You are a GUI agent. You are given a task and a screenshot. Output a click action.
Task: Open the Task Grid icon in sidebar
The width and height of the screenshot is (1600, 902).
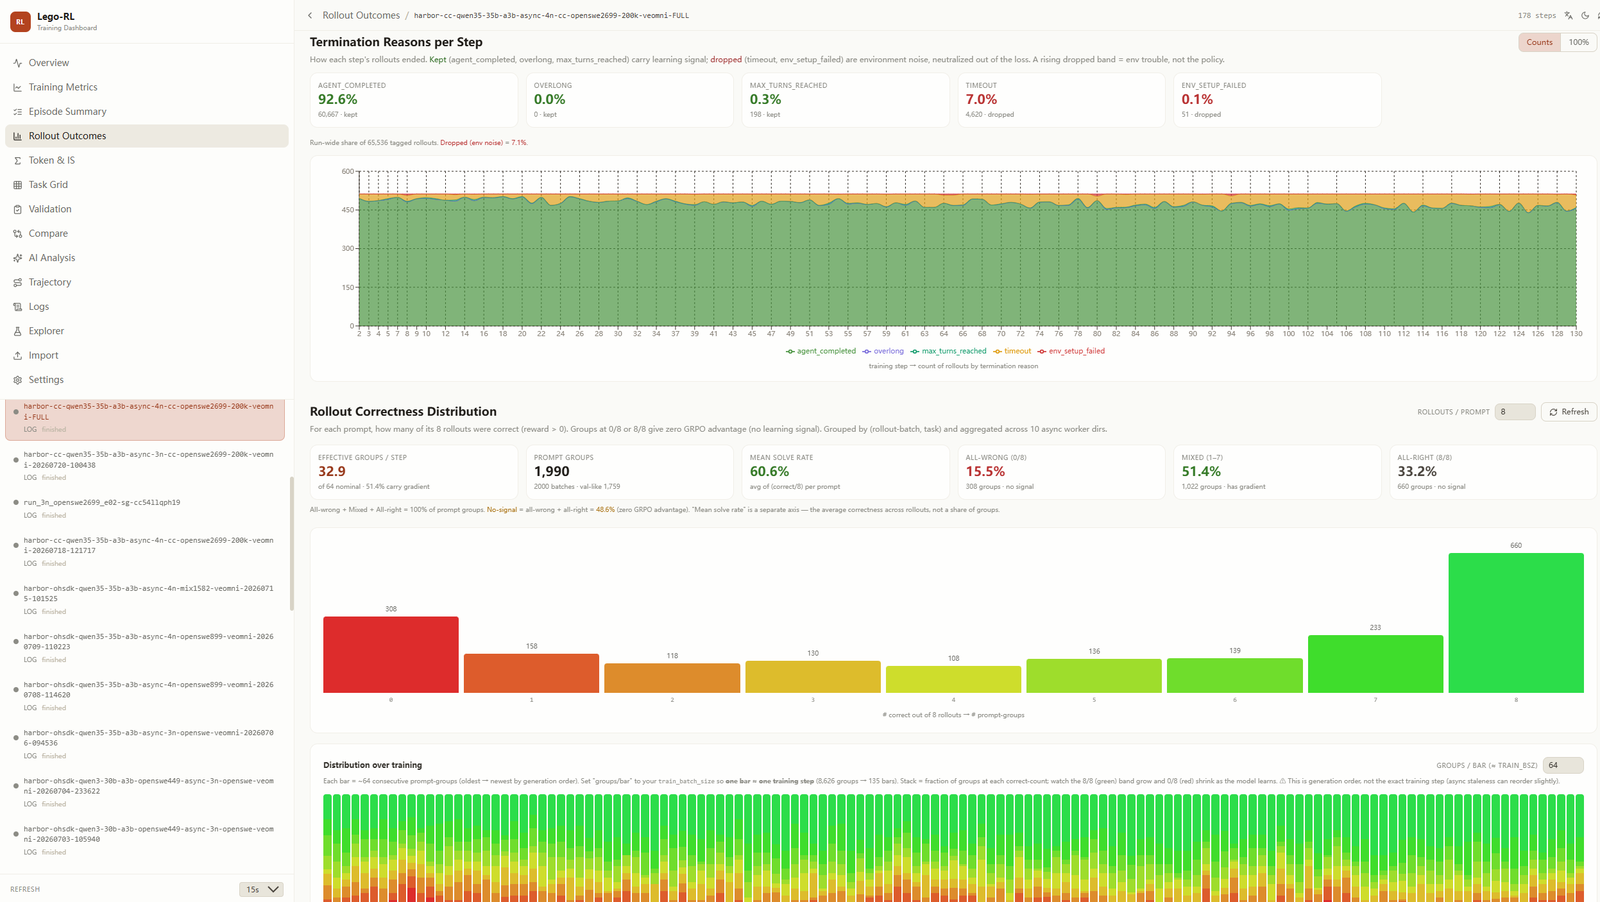click(17, 185)
